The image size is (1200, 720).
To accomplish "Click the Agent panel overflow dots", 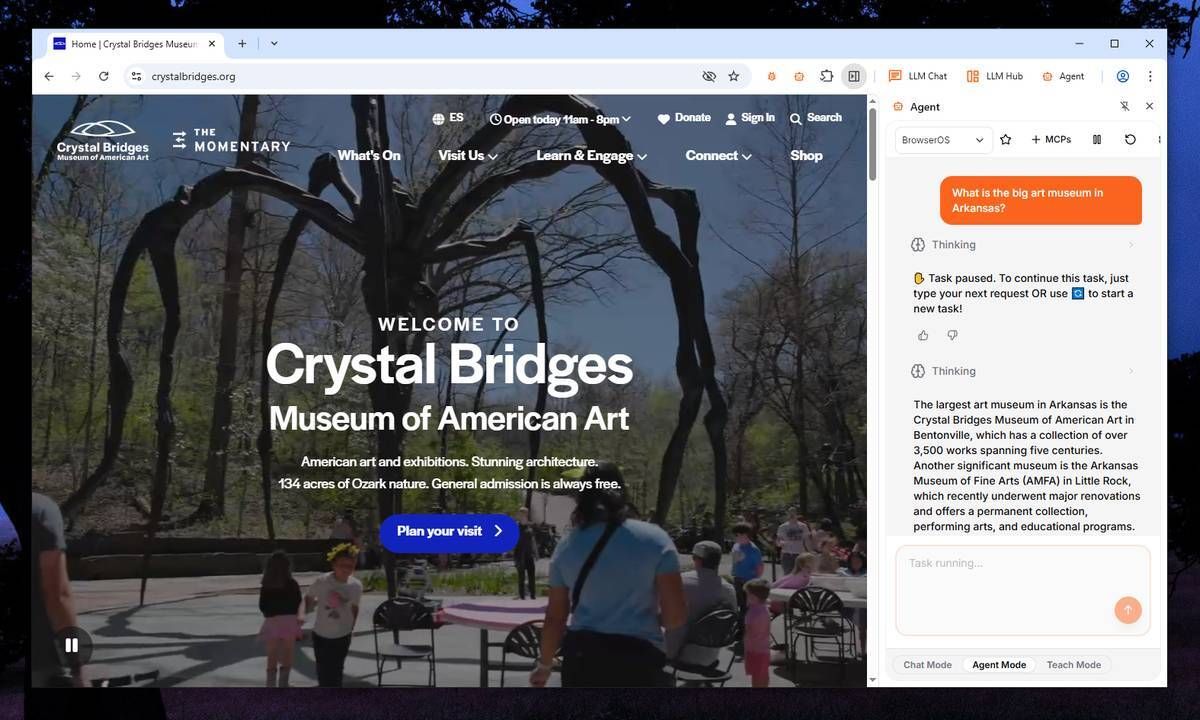I will tap(1159, 140).
